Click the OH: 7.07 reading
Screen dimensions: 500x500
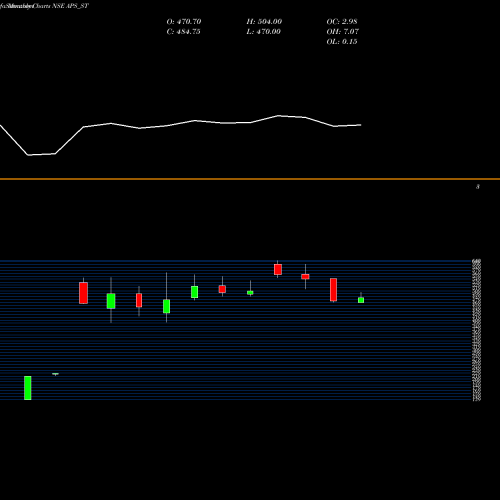tap(342, 32)
